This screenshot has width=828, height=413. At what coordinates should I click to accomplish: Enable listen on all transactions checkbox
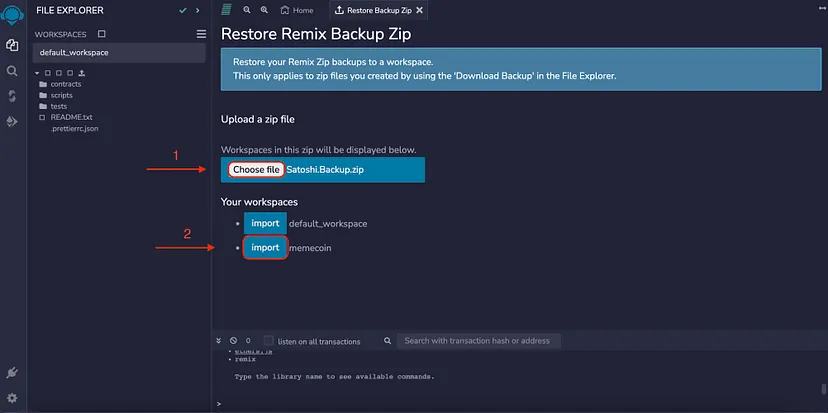point(269,341)
